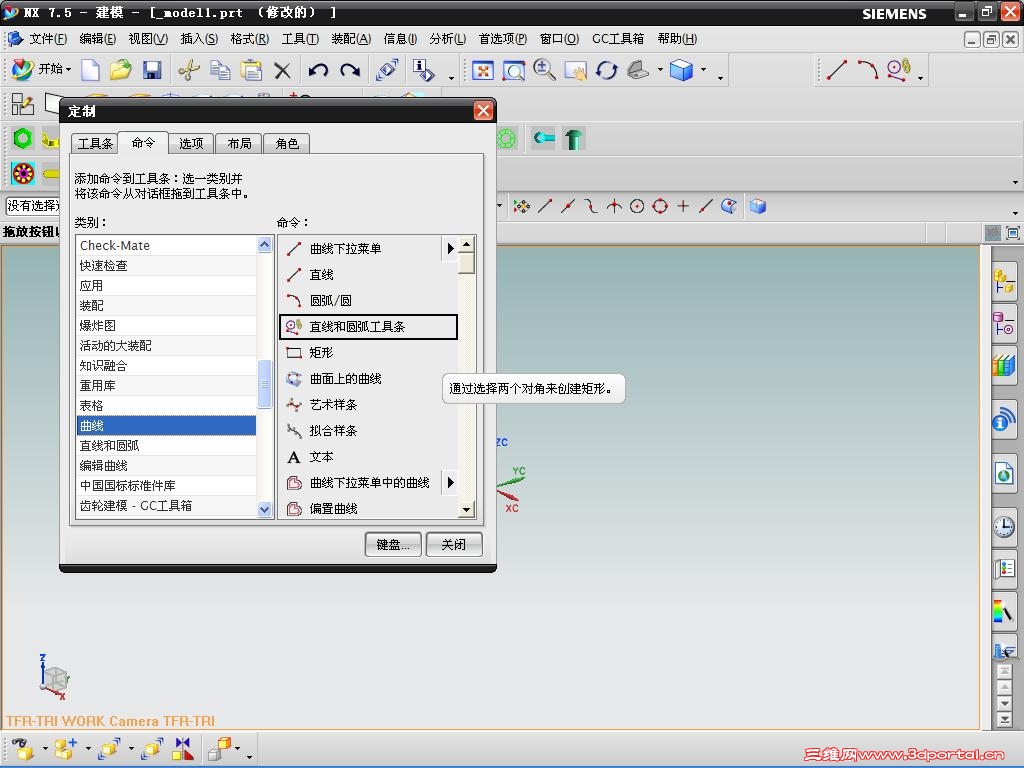Select the 编辑曲线 category
Viewport: 1024px width, 768px height.
point(167,466)
